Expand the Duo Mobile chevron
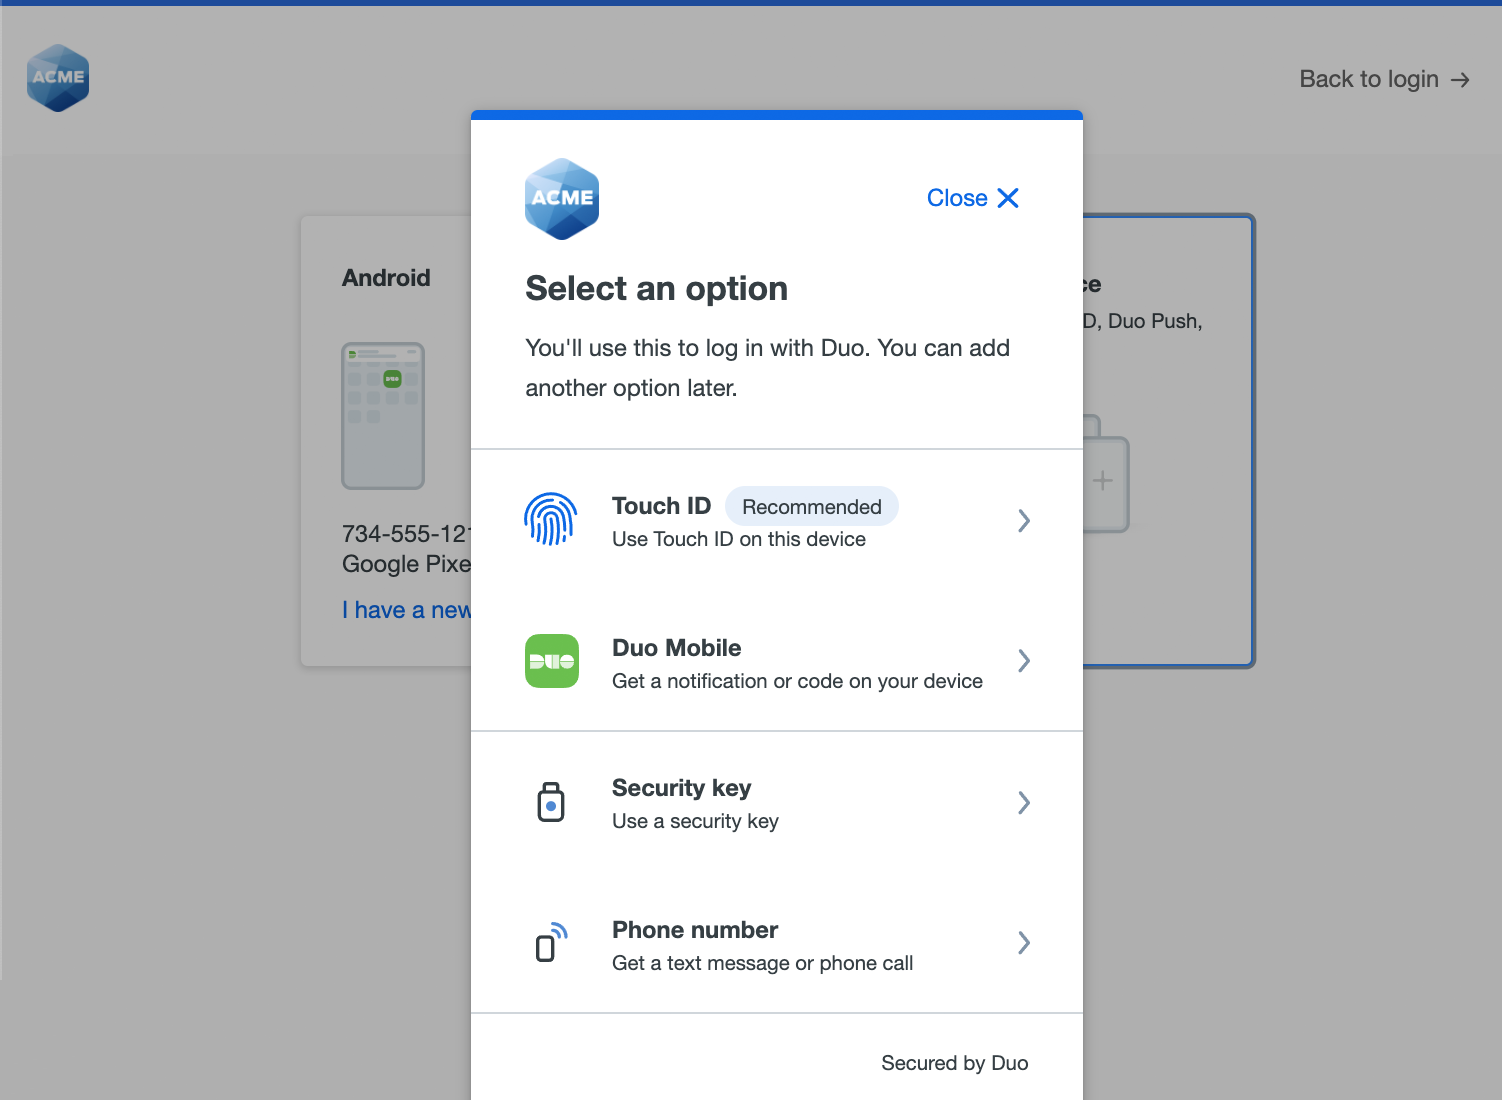The image size is (1502, 1100). (x=1023, y=660)
